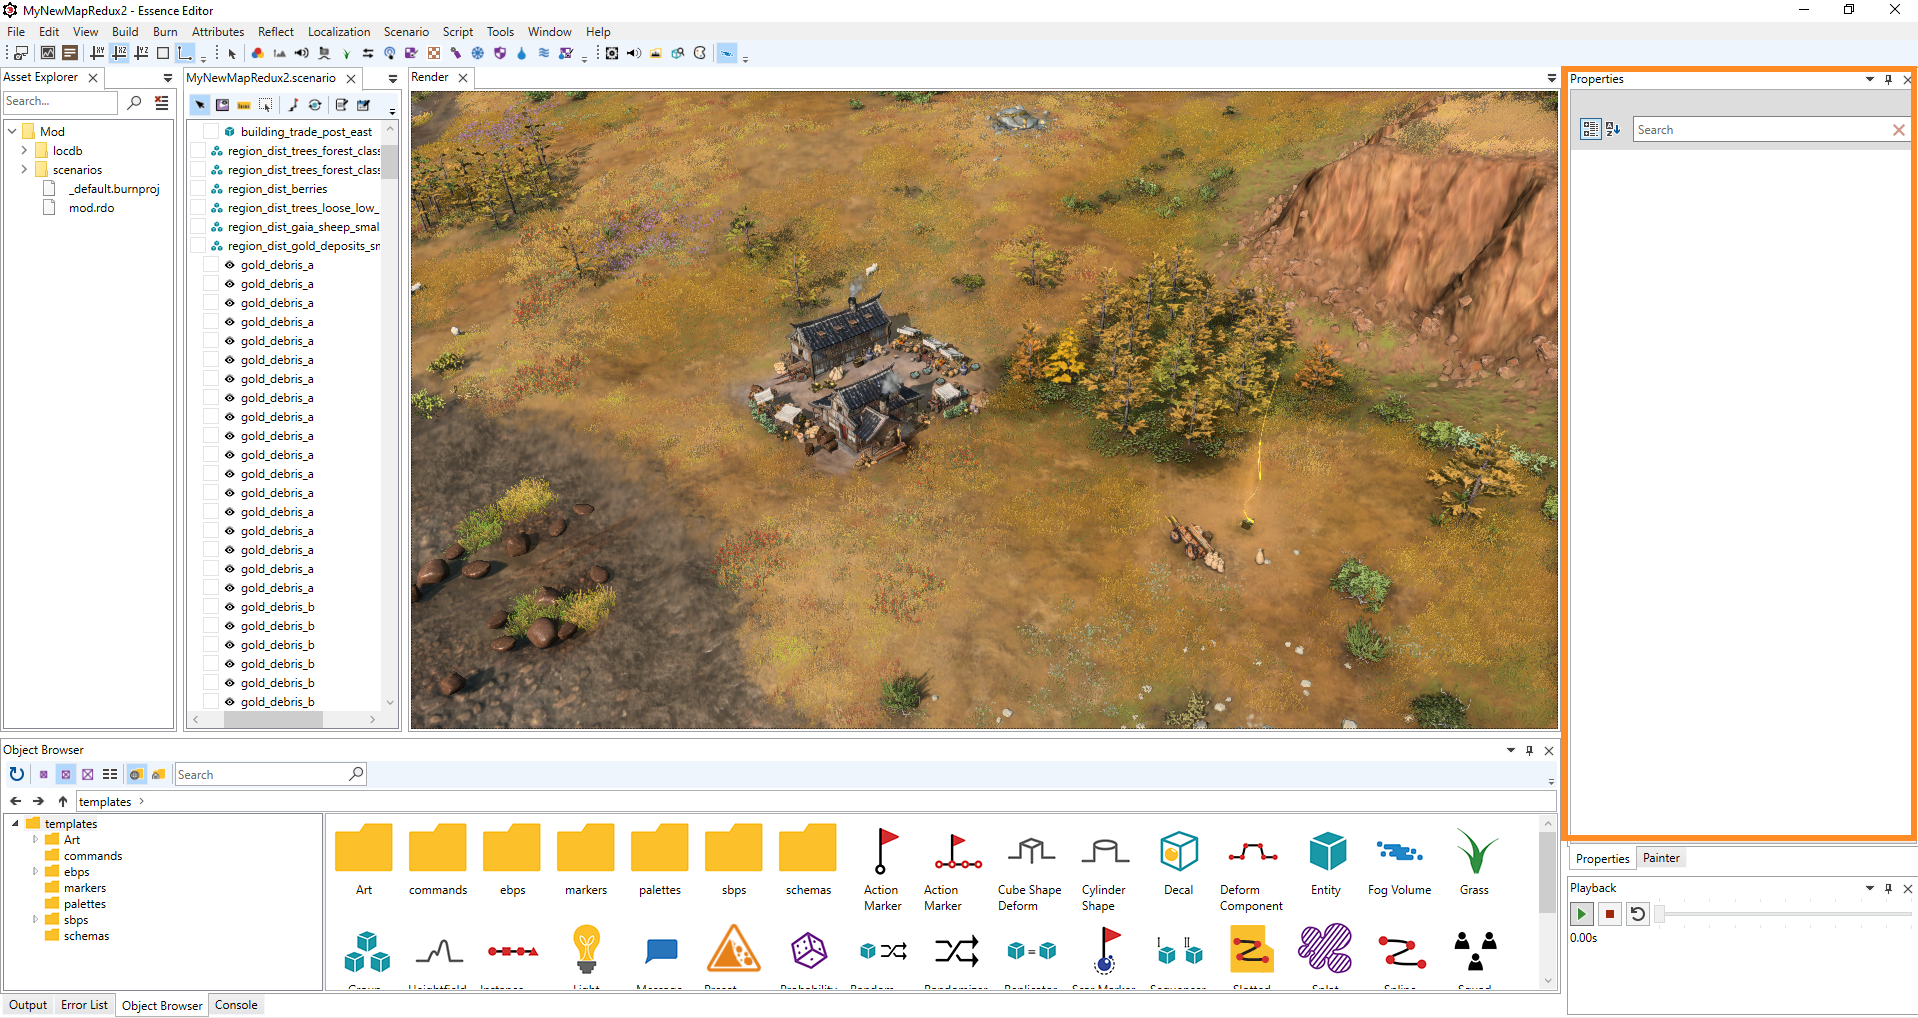Refresh the Object Browser
This screenshot has width=1918, height=1018.
click(17, 774)
